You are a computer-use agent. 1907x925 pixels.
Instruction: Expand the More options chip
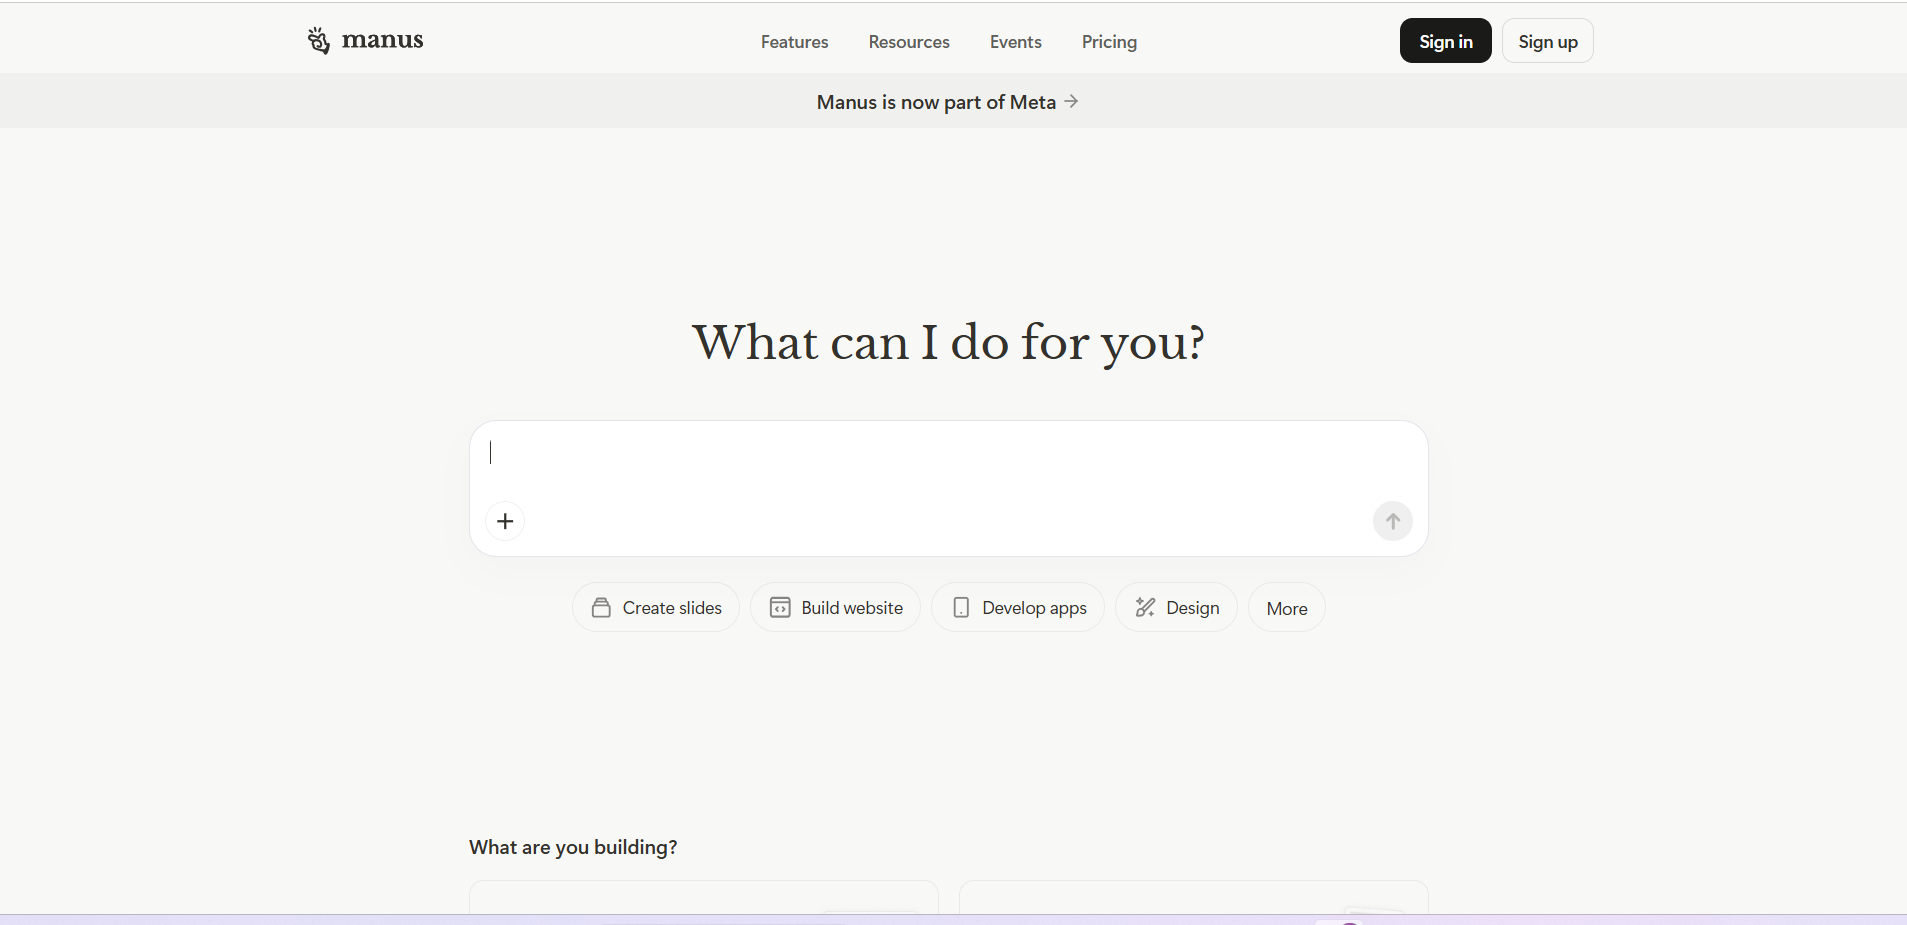1286,609
